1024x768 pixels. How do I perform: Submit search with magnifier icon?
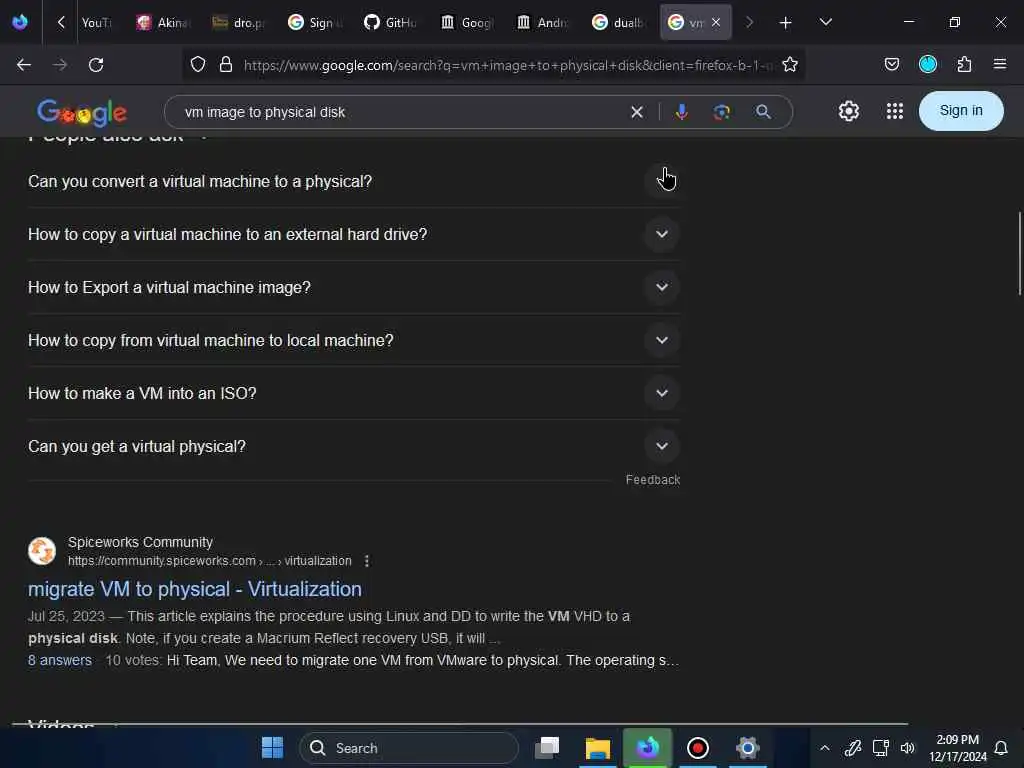click(763, 112)
